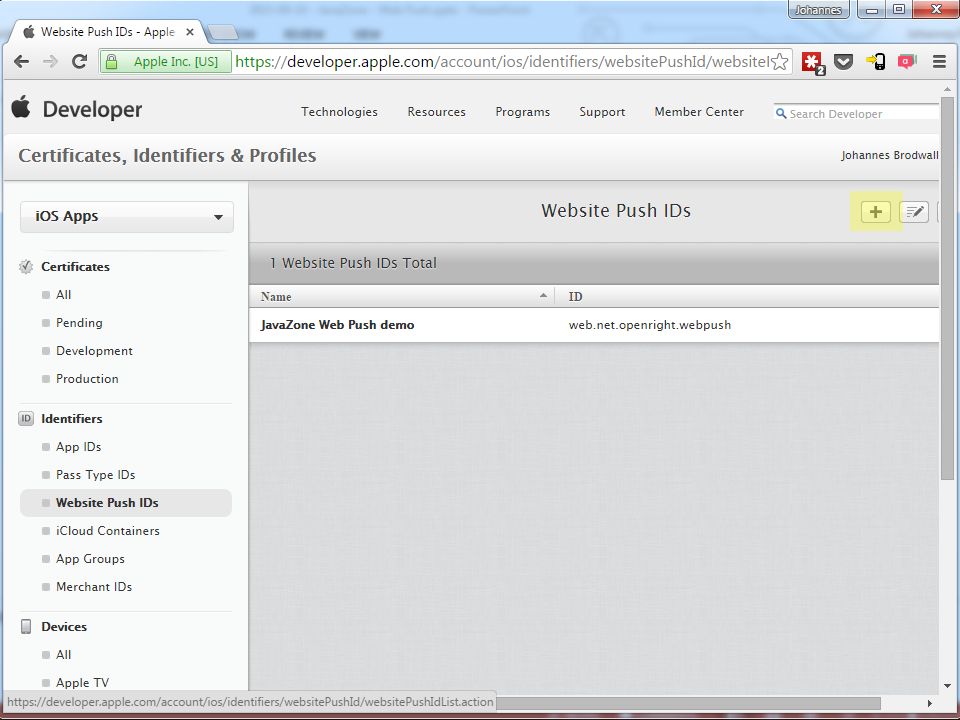Click the scrollbar down arrow
Viewport: 960px width, 720px height.
947,685
